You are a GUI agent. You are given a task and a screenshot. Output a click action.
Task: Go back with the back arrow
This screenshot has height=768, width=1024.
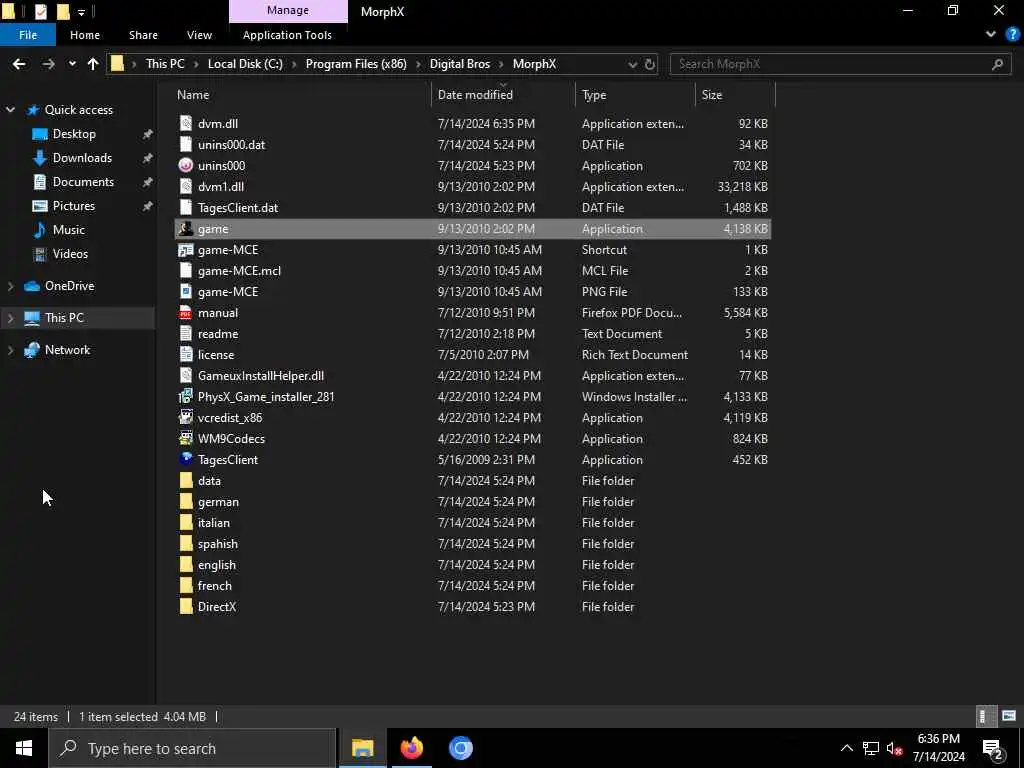[x=19, y=64]
